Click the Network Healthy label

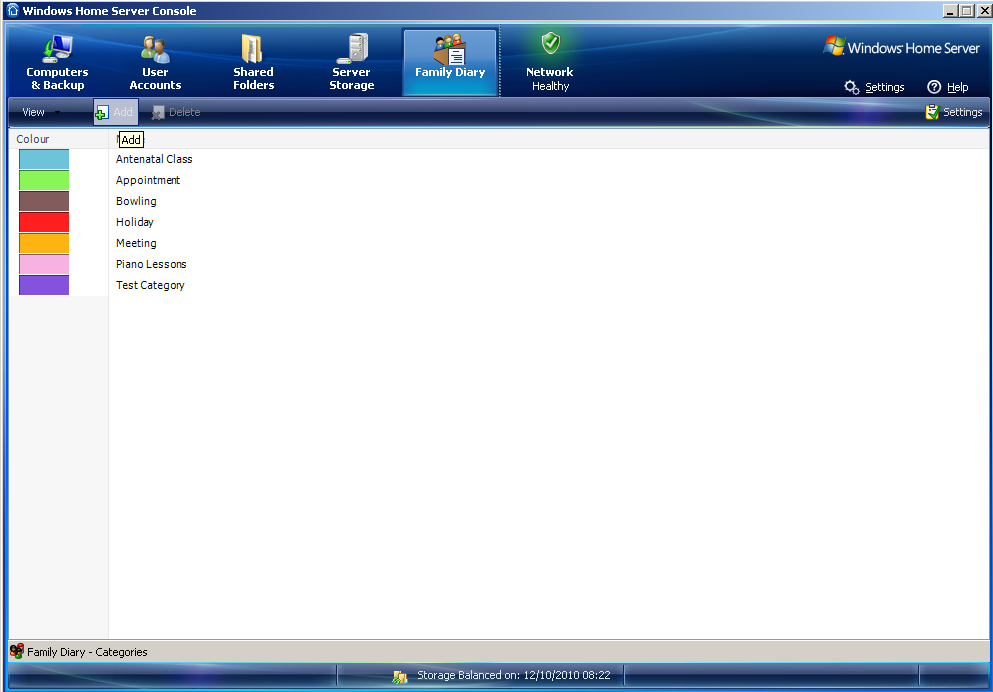(x=550, y=79)
